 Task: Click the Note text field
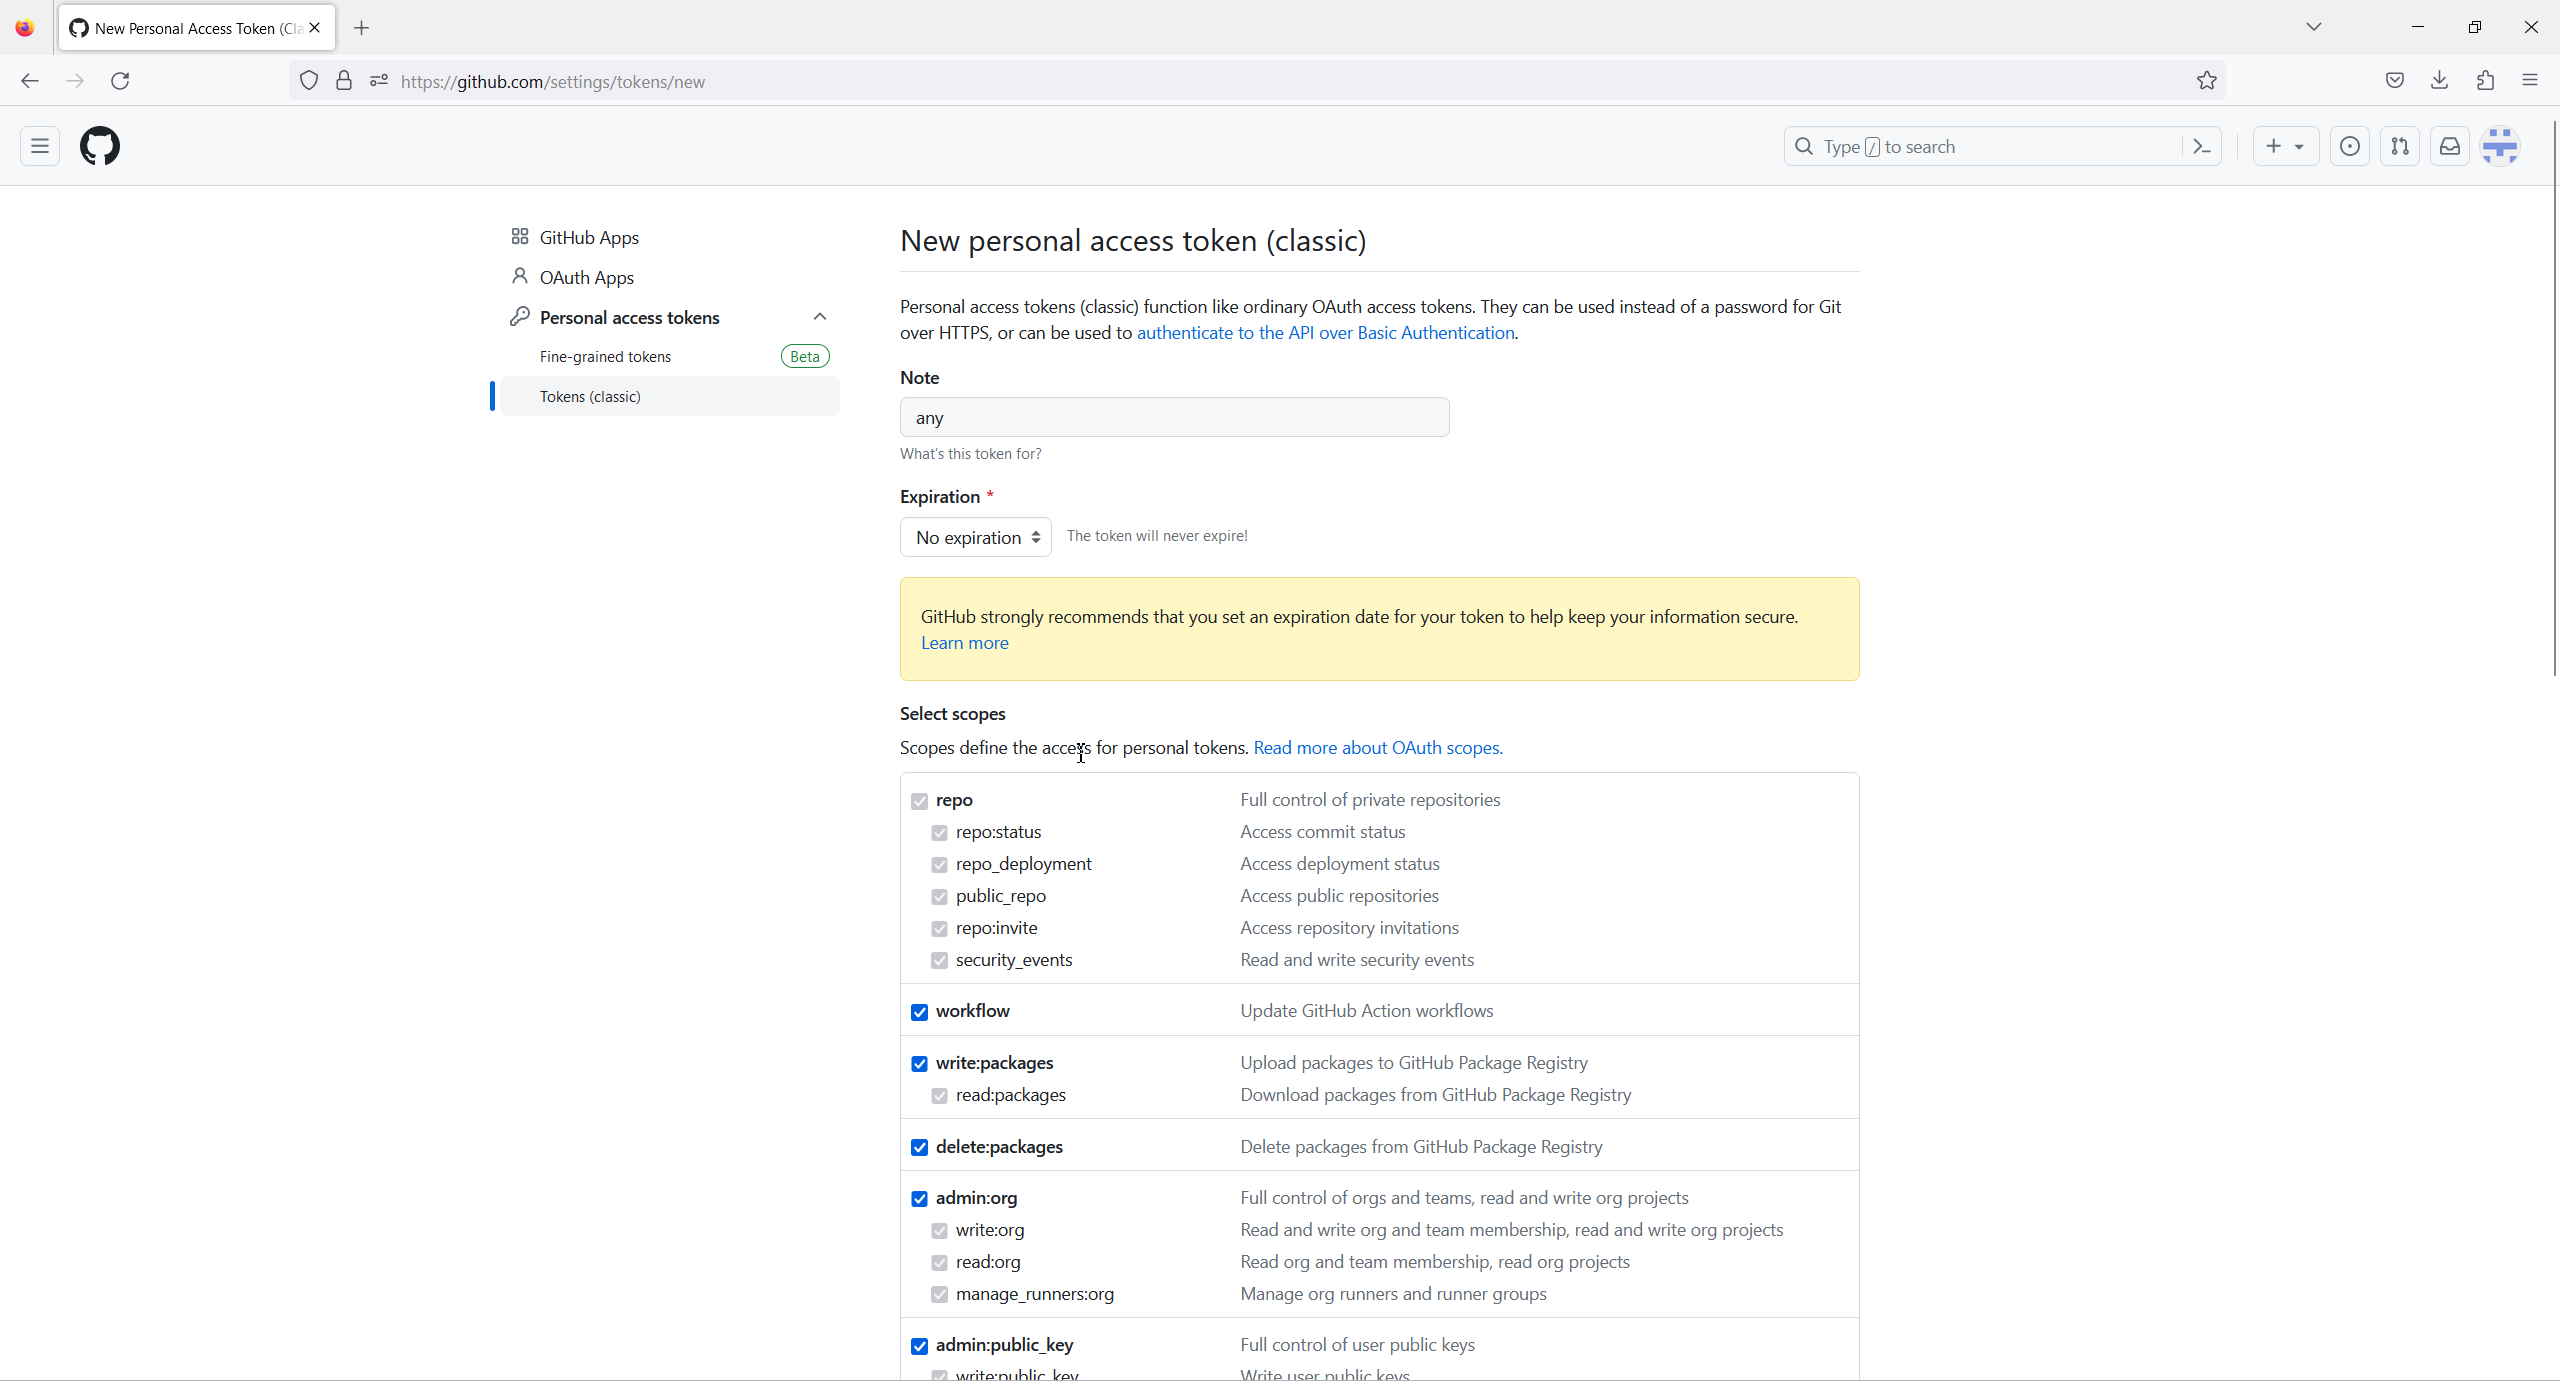point(1174,418)
